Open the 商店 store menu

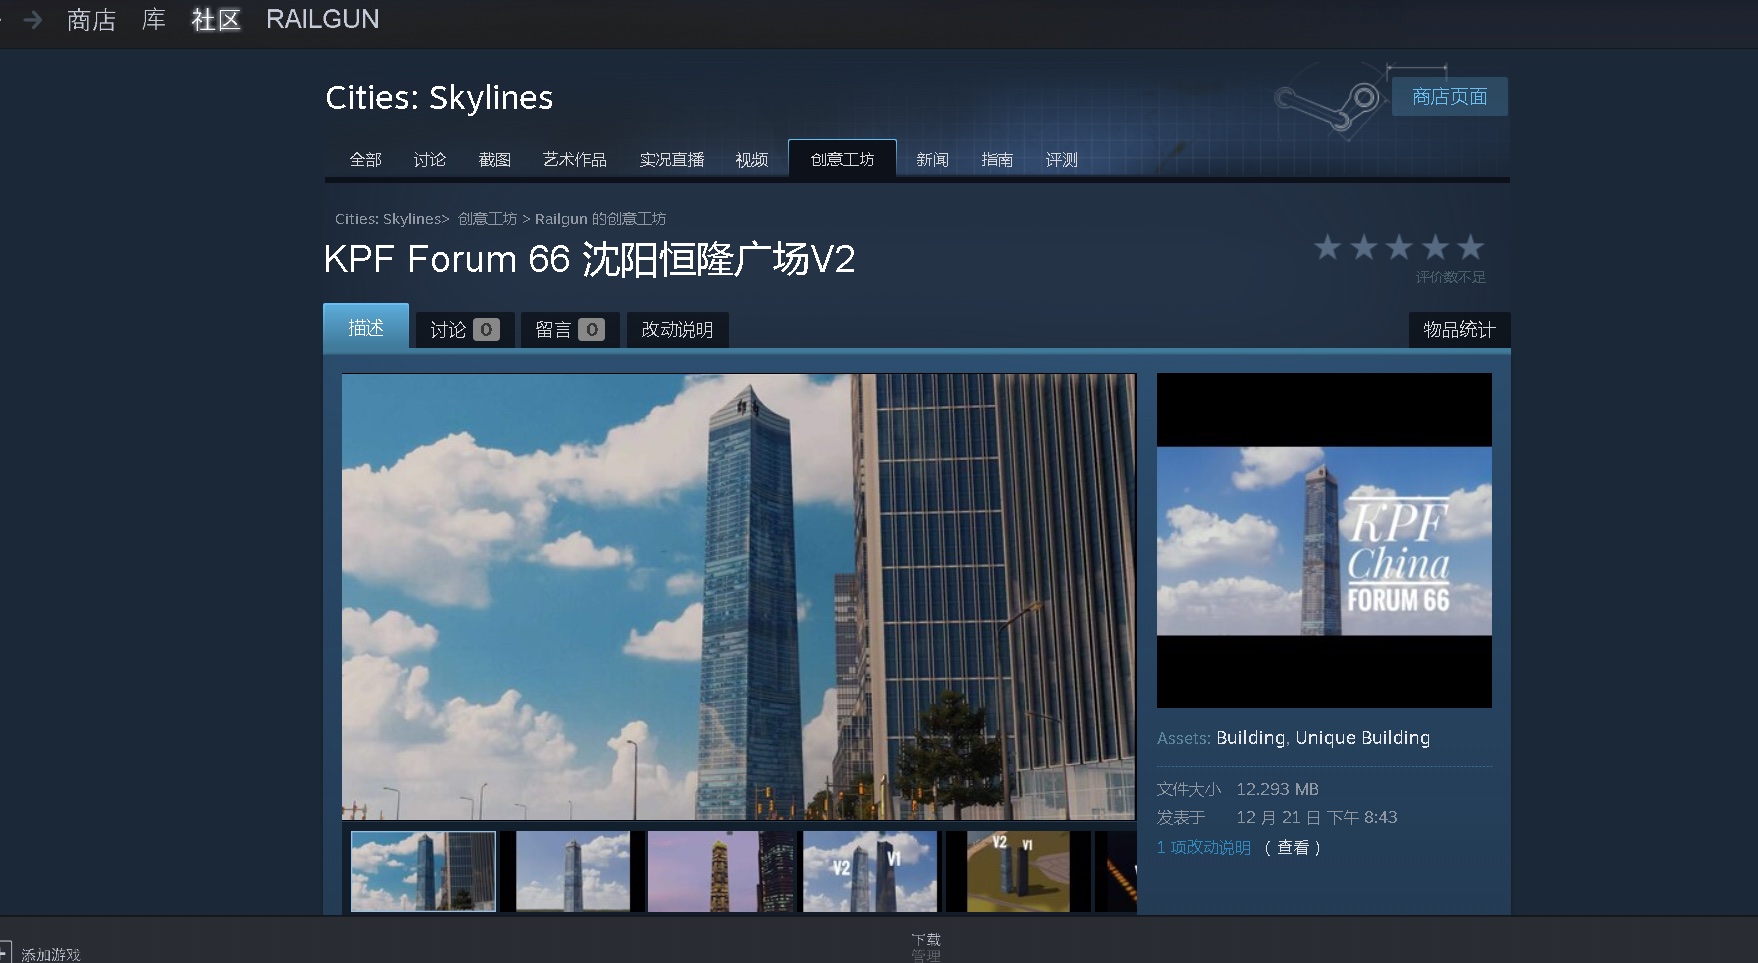point(91,19)
